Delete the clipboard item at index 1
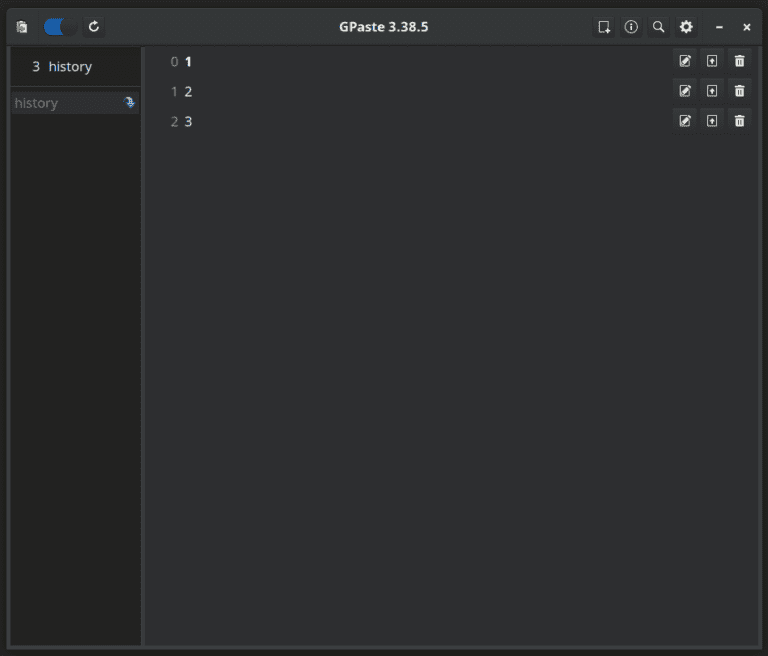 click(740, 91)
